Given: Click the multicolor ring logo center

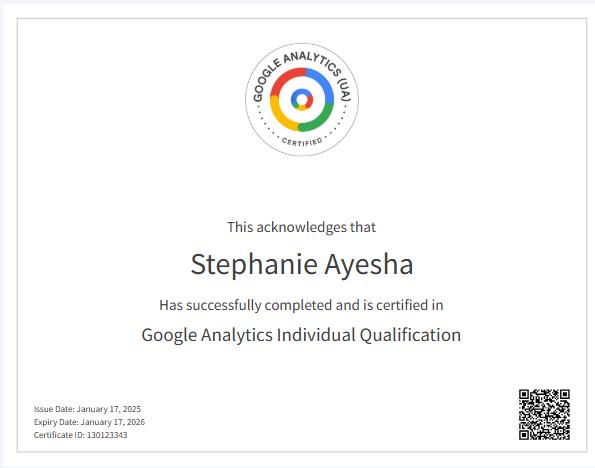Looking at the screenshot, I should [302, 99].
